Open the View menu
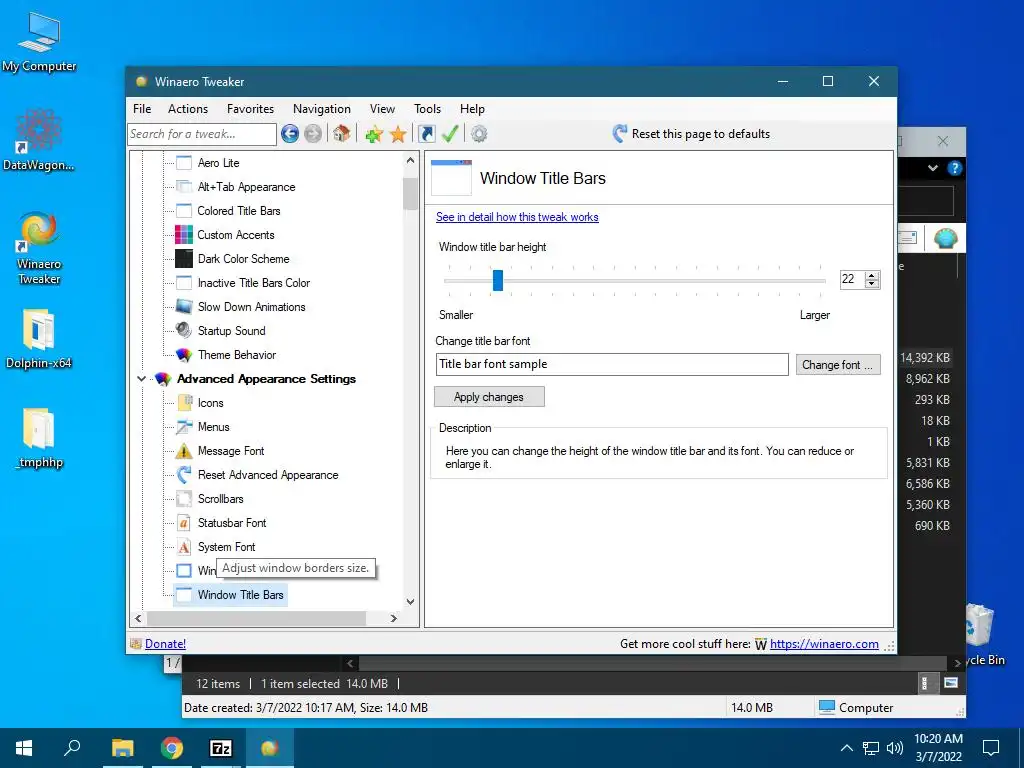 point(382,109)
